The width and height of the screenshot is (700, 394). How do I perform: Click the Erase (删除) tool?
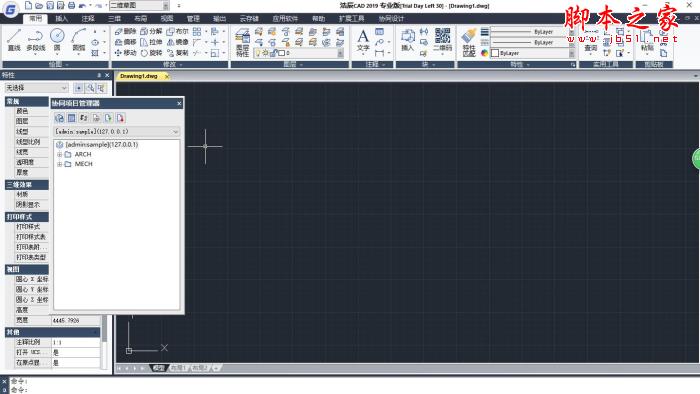point(125,31)
